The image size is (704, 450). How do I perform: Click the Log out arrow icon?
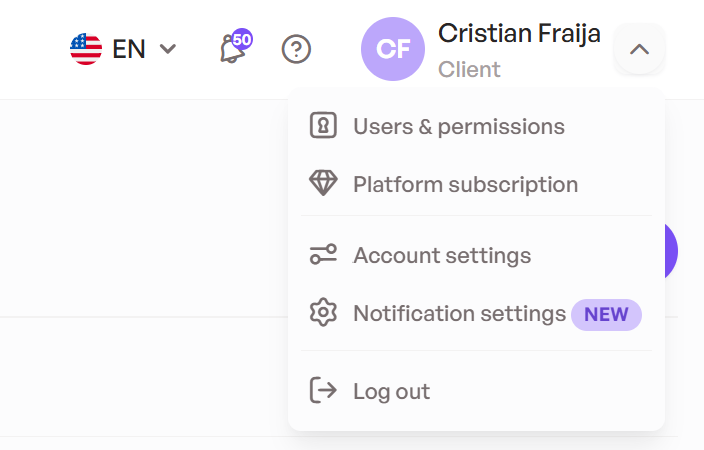click(x=323, y=390)
